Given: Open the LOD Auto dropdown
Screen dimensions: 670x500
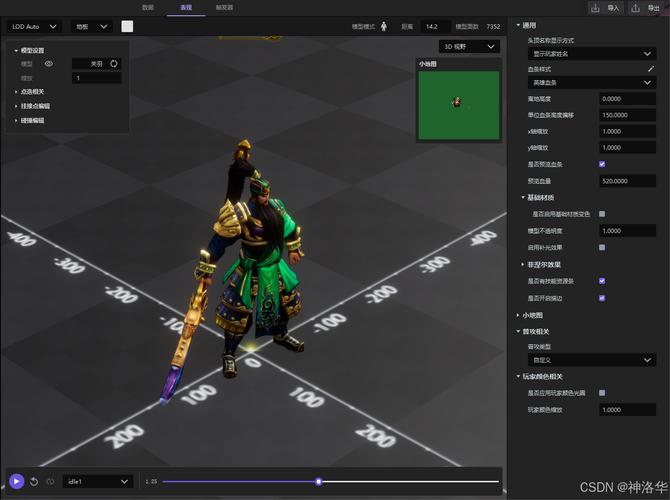Looking at the screenshot, I should click(x=34, y=26).
